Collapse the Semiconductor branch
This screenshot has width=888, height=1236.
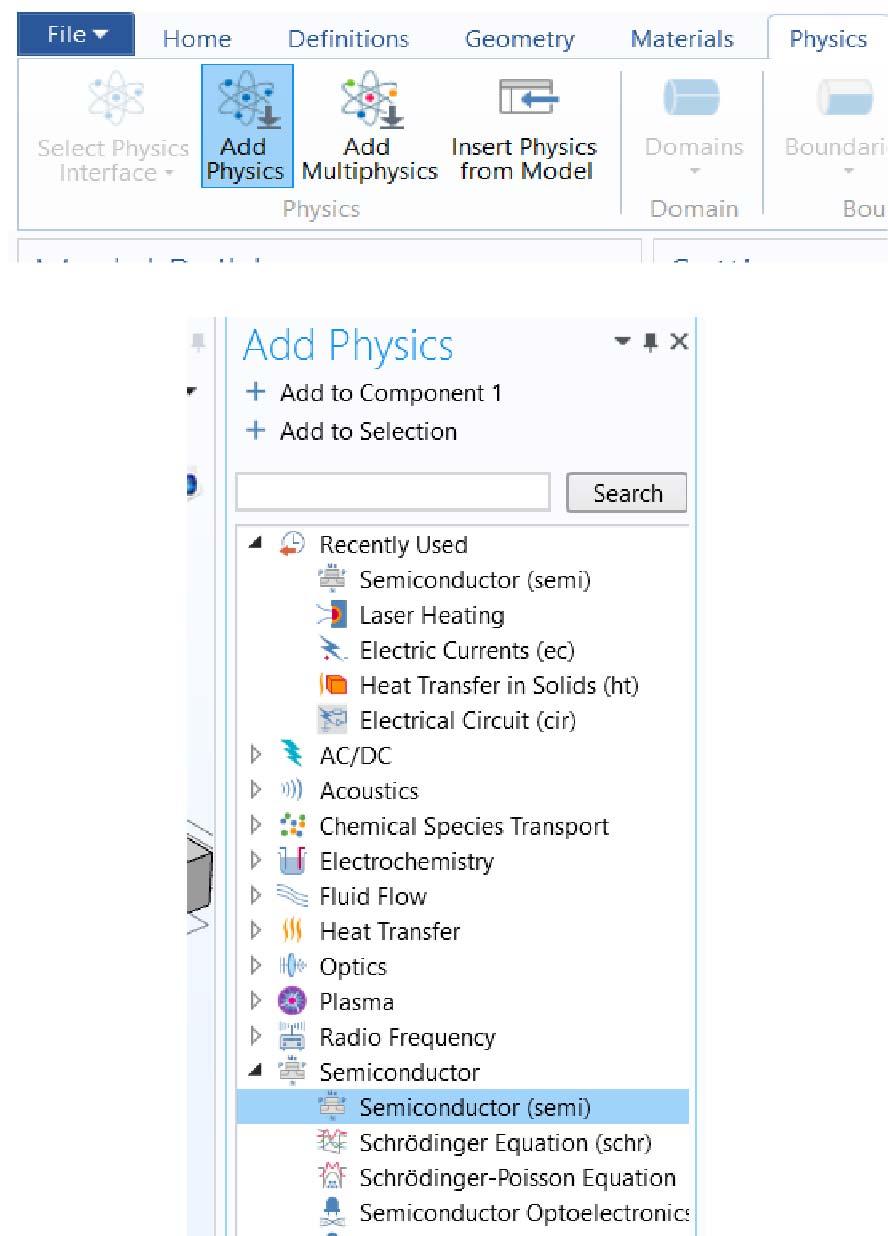pyautogui.click(x=257, y=1071)
